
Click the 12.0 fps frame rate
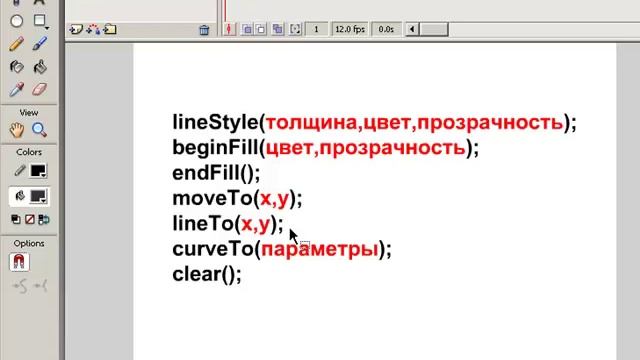pos(350,29)
